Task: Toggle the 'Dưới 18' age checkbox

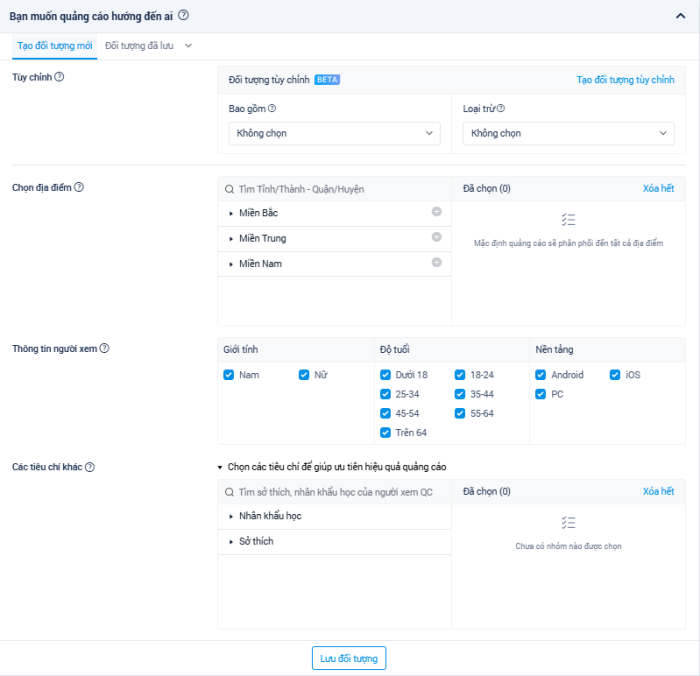Action: pos(385,375)
